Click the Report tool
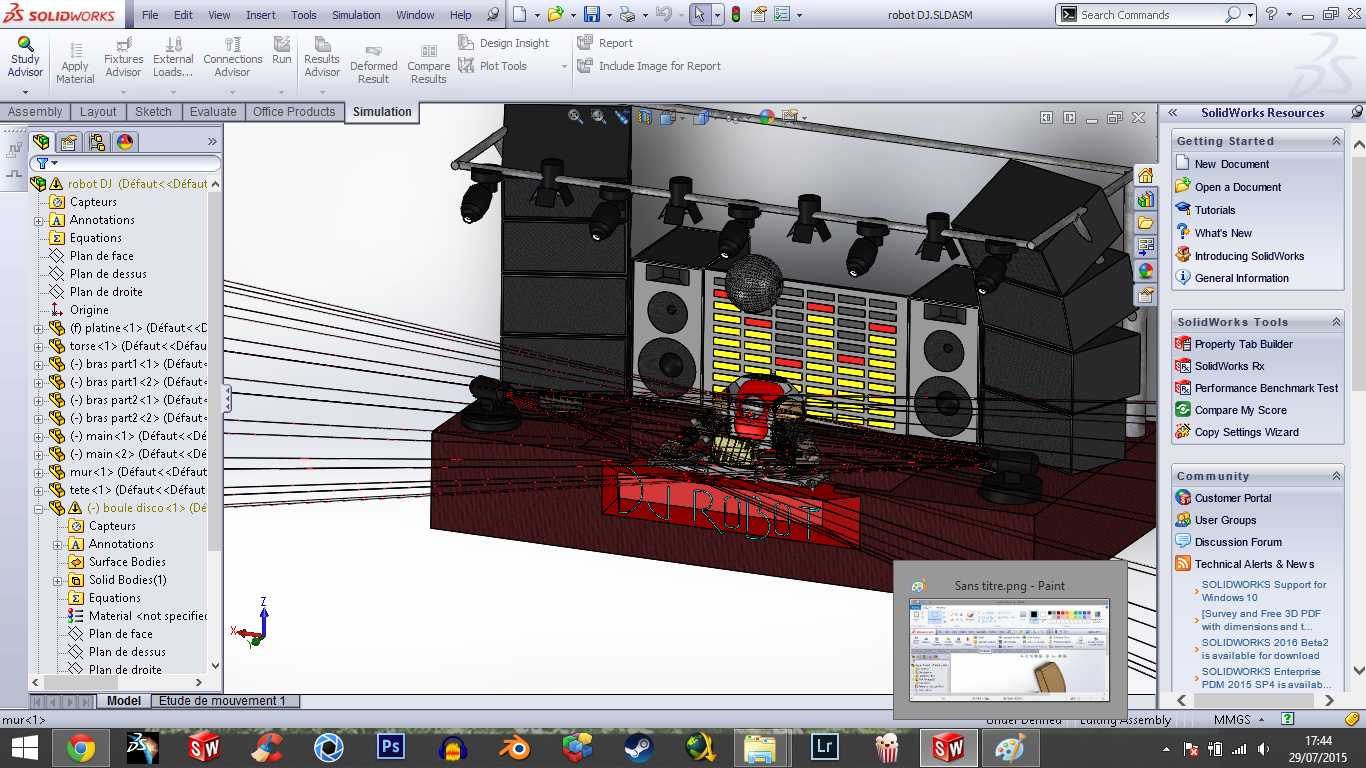This screenshot has width=1366, height=768. (x=605, y=43)
